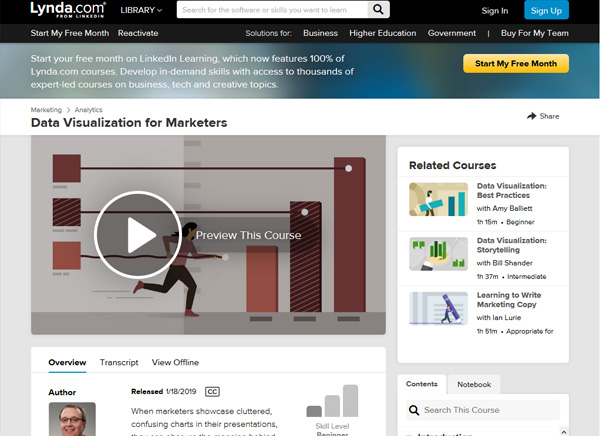Screen dimensions: 600x436
Task: Click Reactivate link
Action: [x=138, y=33]
